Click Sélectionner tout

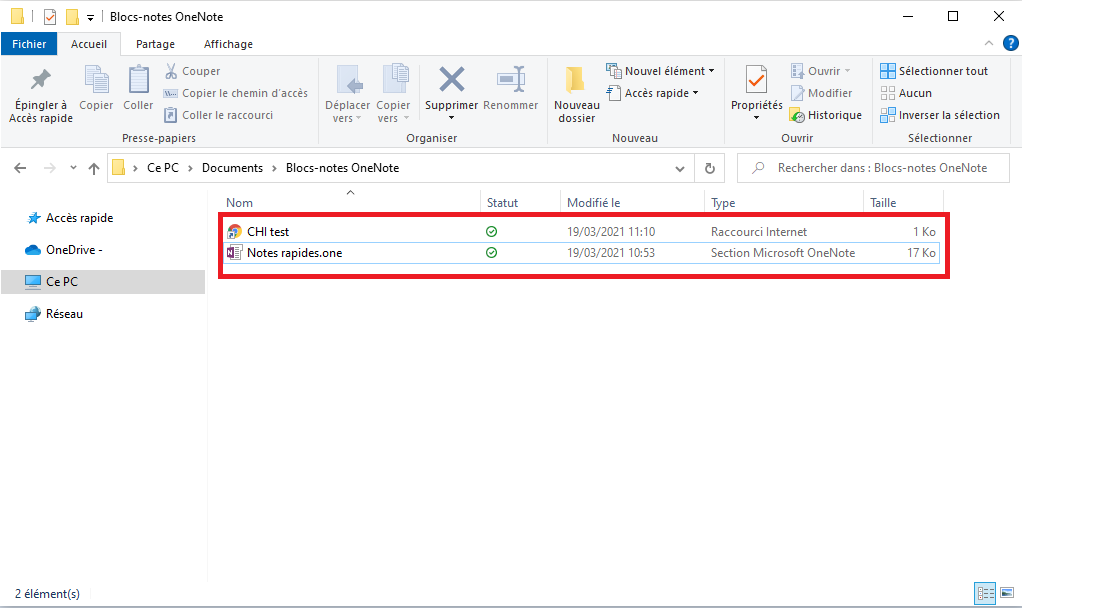pos(934,71)
